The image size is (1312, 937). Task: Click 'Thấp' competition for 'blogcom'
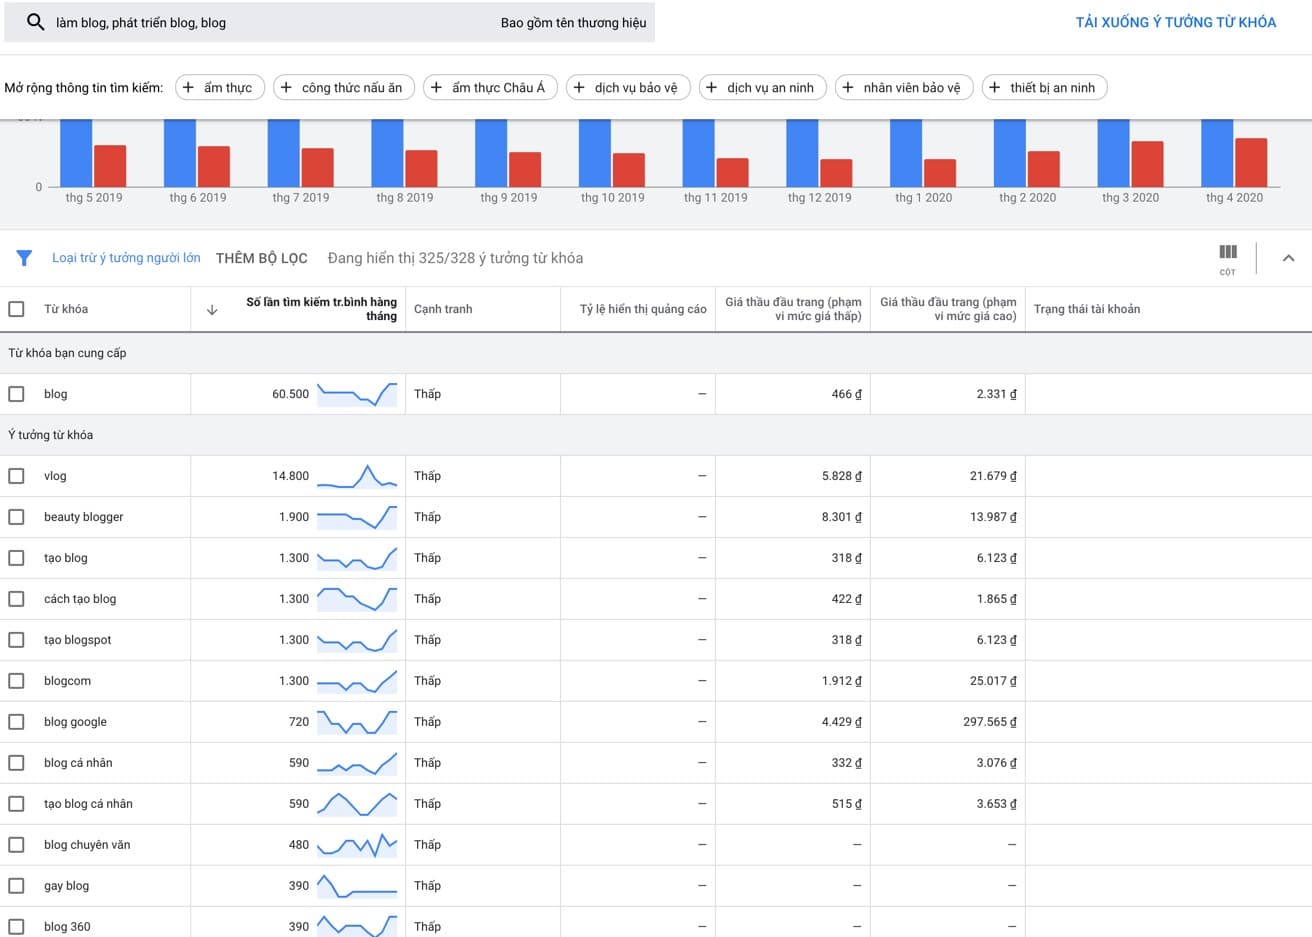tap(427, 681)
